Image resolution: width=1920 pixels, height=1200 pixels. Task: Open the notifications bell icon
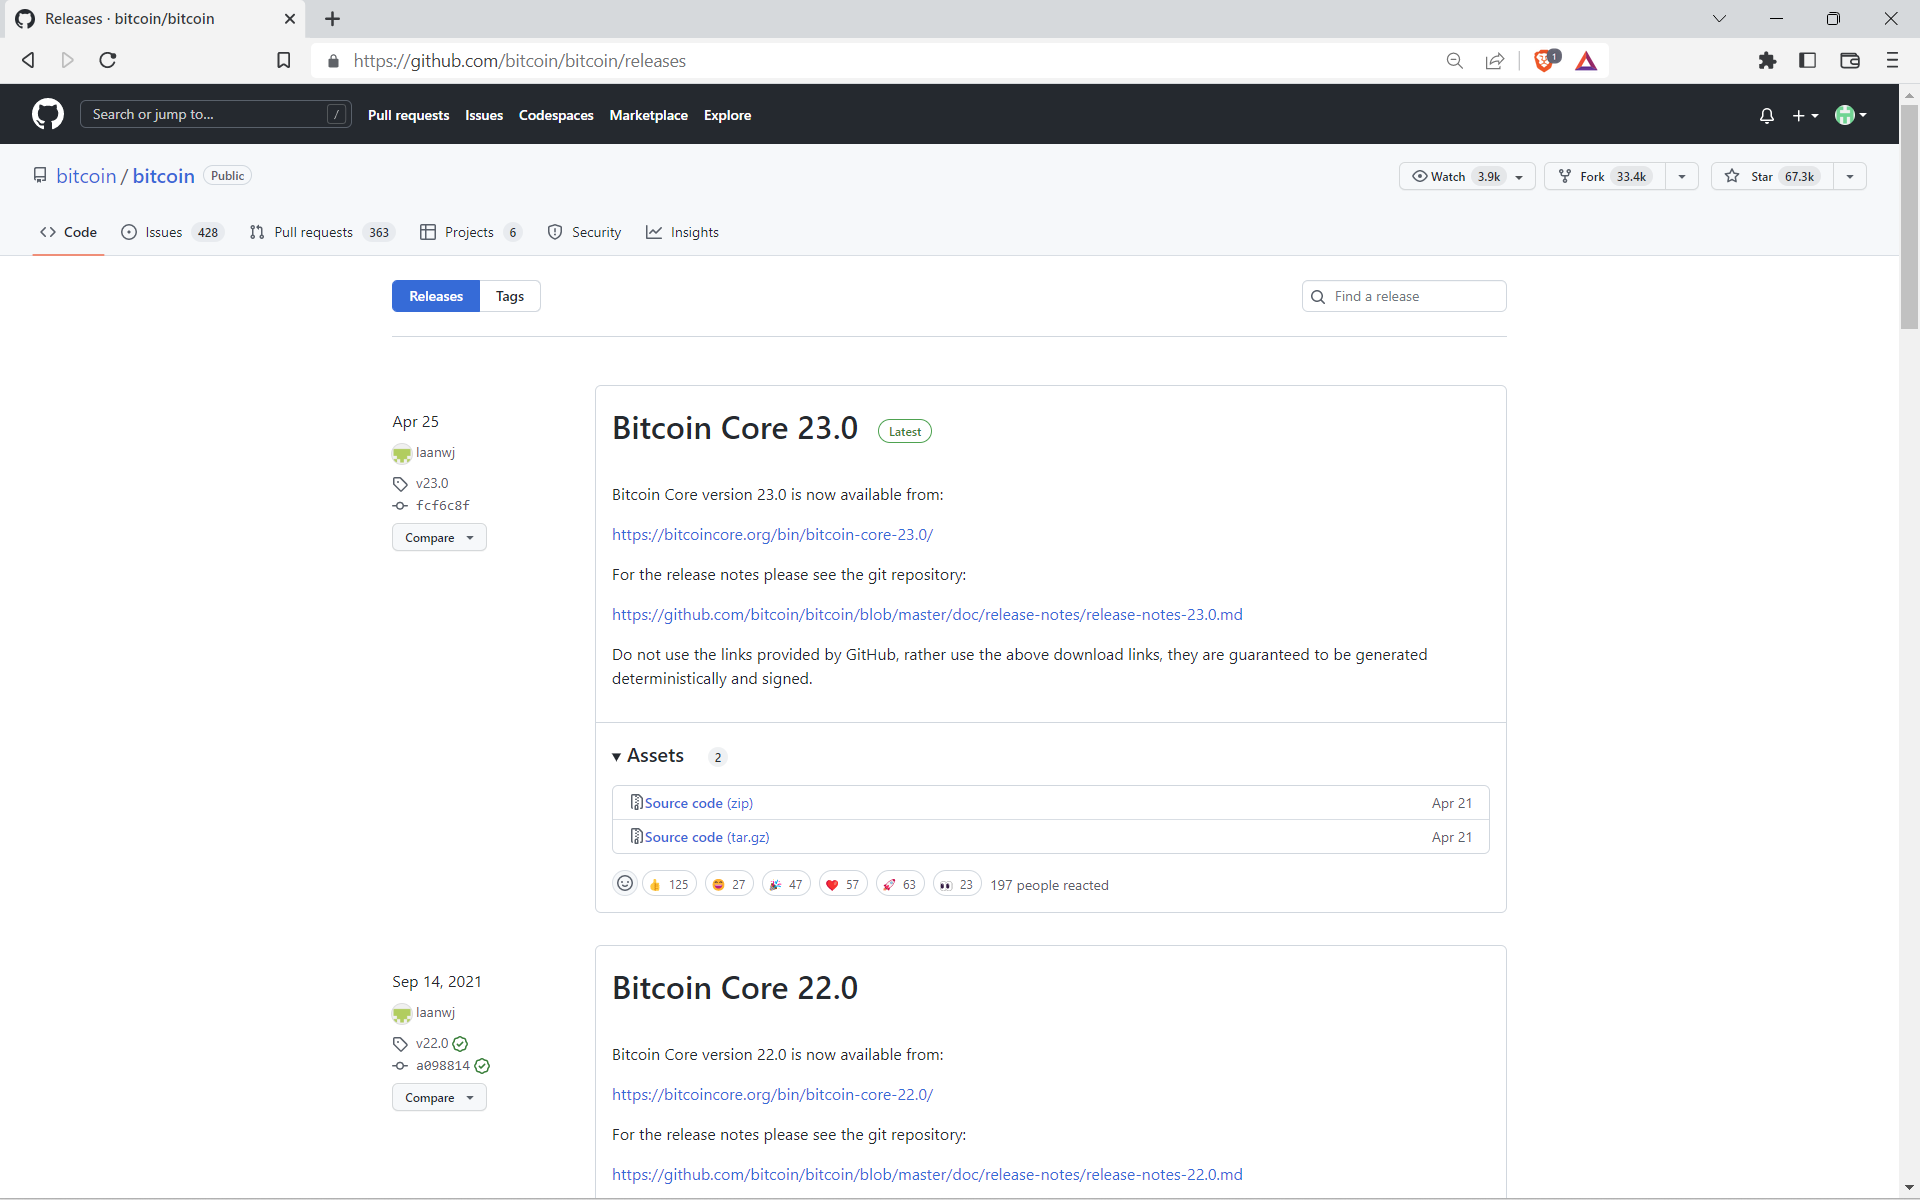tap(1766, 115)
